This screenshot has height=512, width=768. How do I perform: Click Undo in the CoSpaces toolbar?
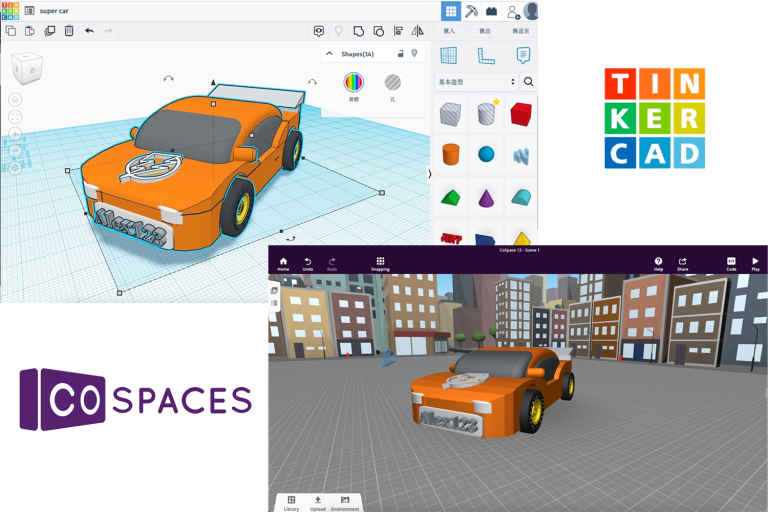(308, 264)
